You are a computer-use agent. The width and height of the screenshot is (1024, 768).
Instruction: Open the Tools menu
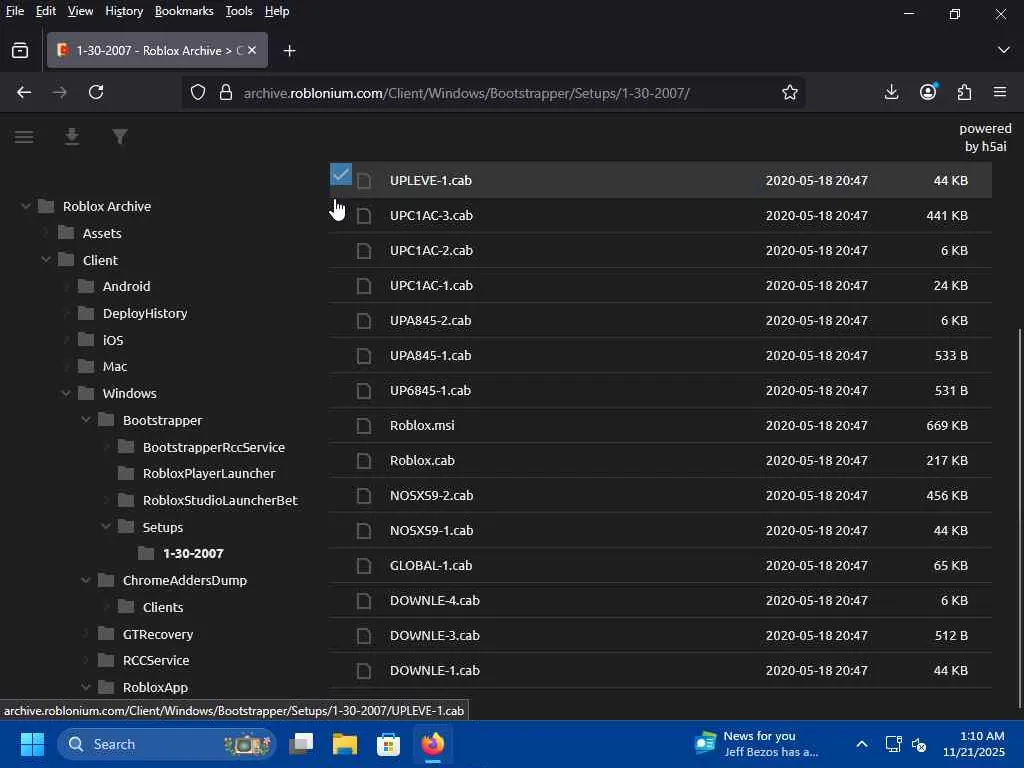click(239, 11)
